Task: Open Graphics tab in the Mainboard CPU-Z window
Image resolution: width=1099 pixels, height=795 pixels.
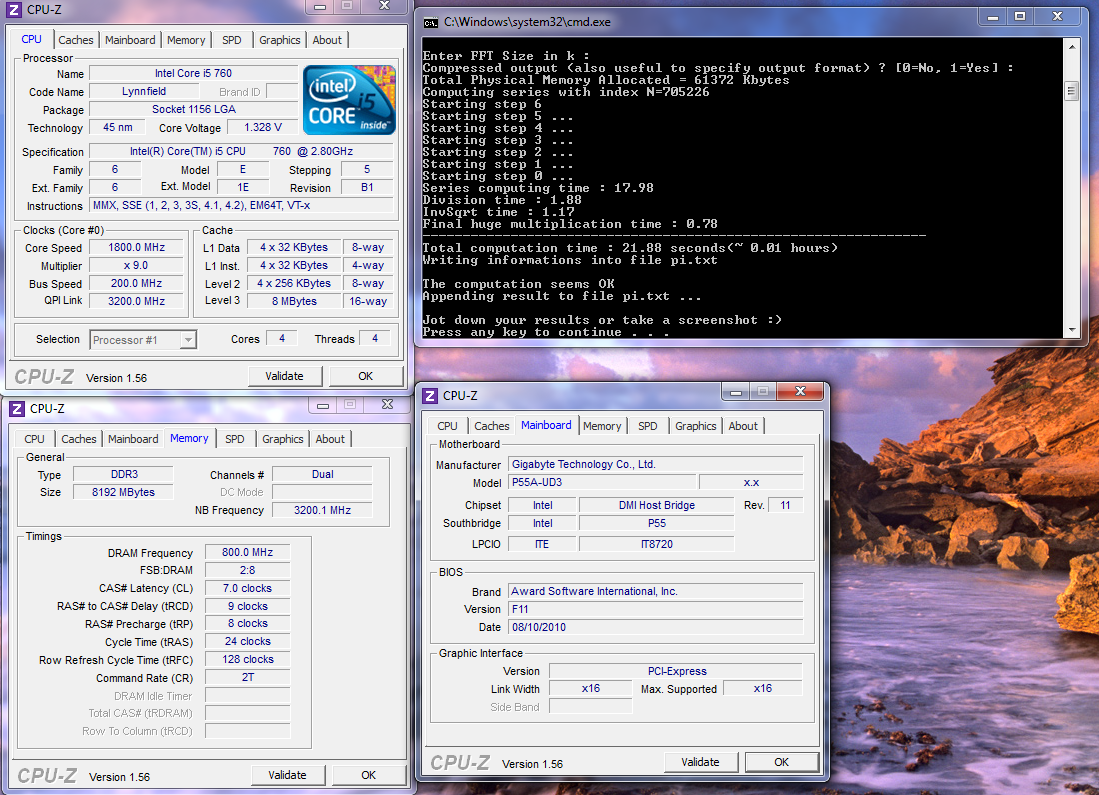Action: pos(695,426)
